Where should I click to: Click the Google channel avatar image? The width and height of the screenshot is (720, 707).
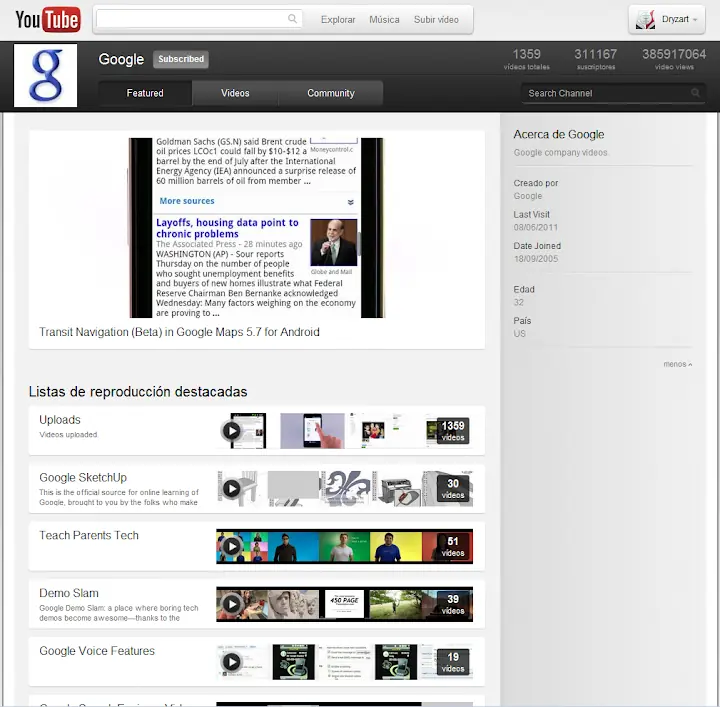point(45,75)
